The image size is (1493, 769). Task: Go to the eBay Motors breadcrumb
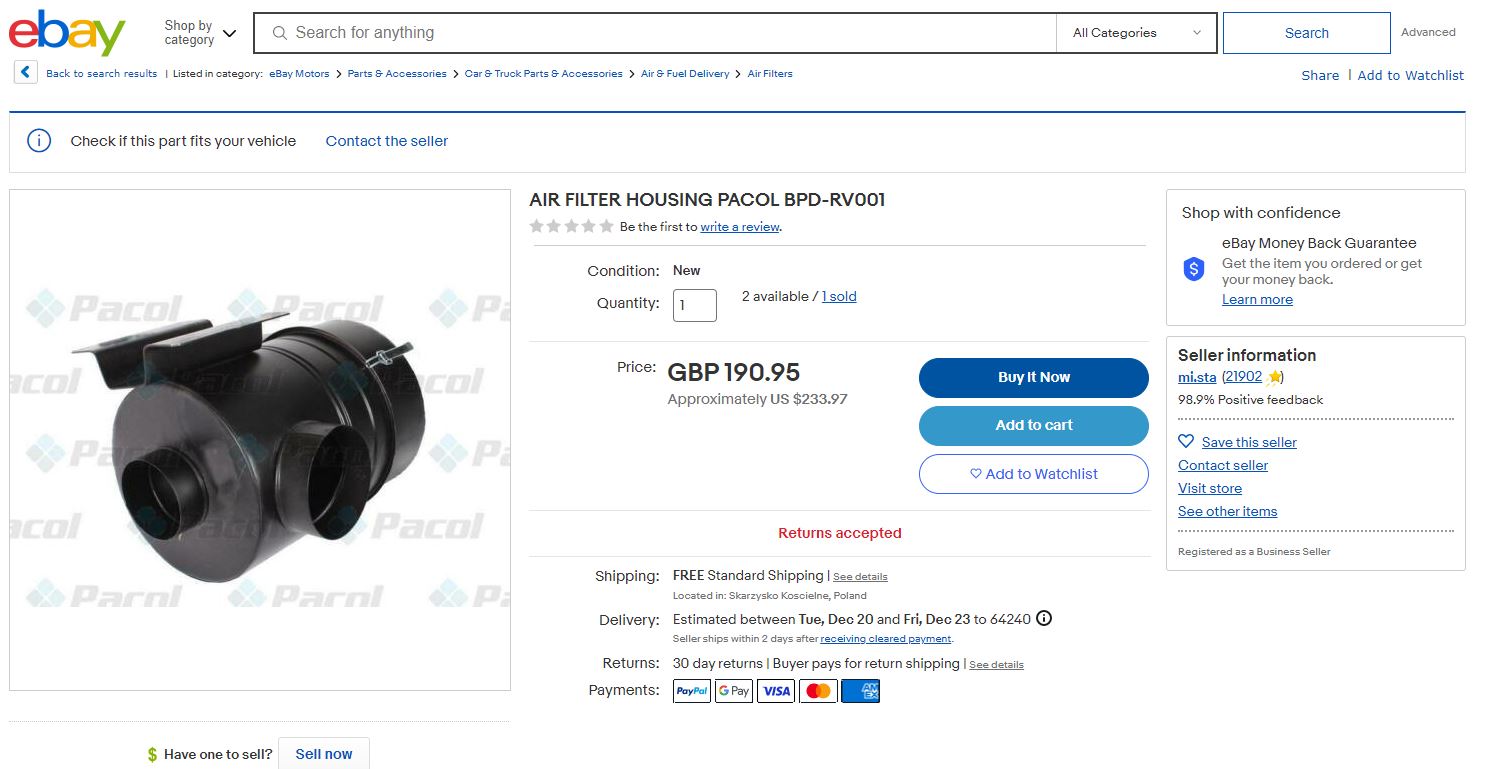pyautogui.click(x=299, y=74)
